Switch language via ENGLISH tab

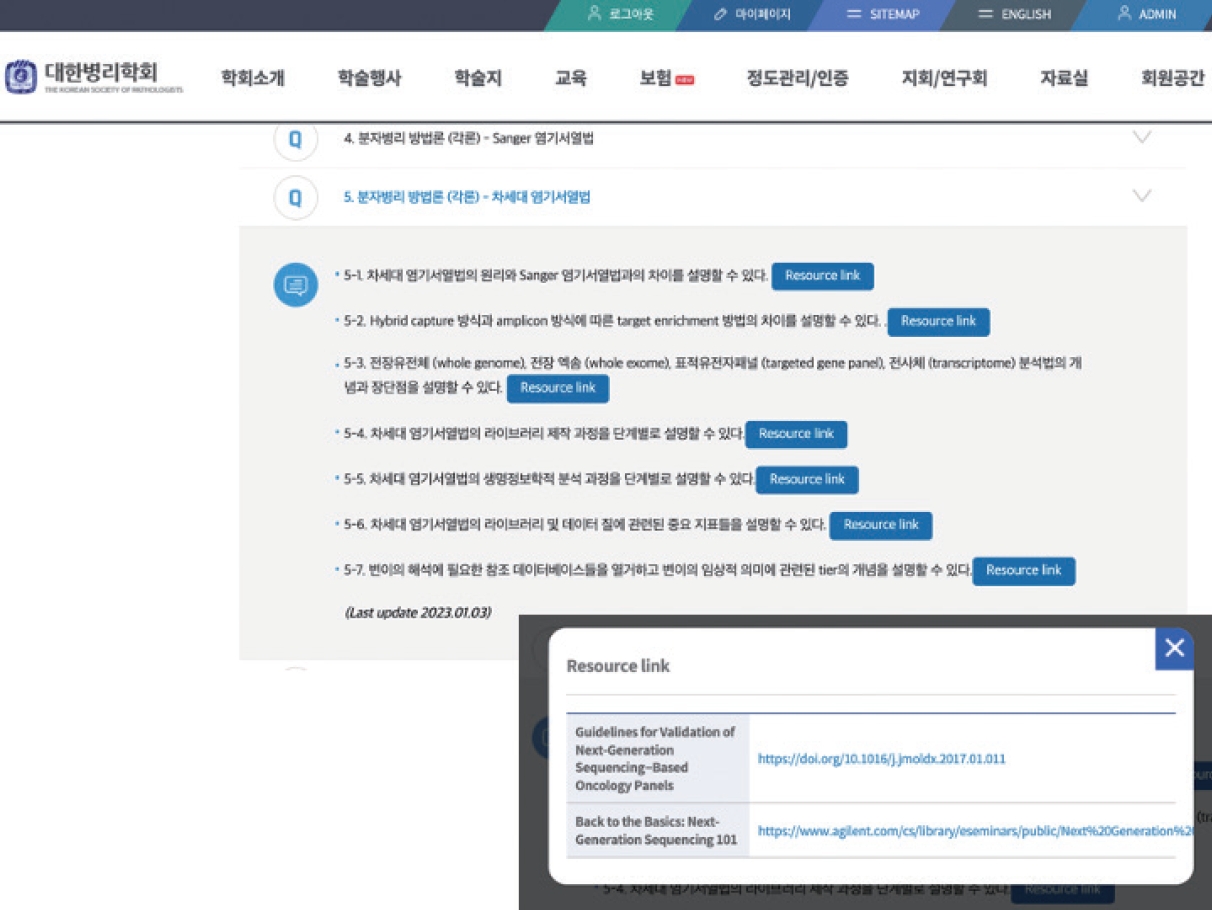point(1014,14)
